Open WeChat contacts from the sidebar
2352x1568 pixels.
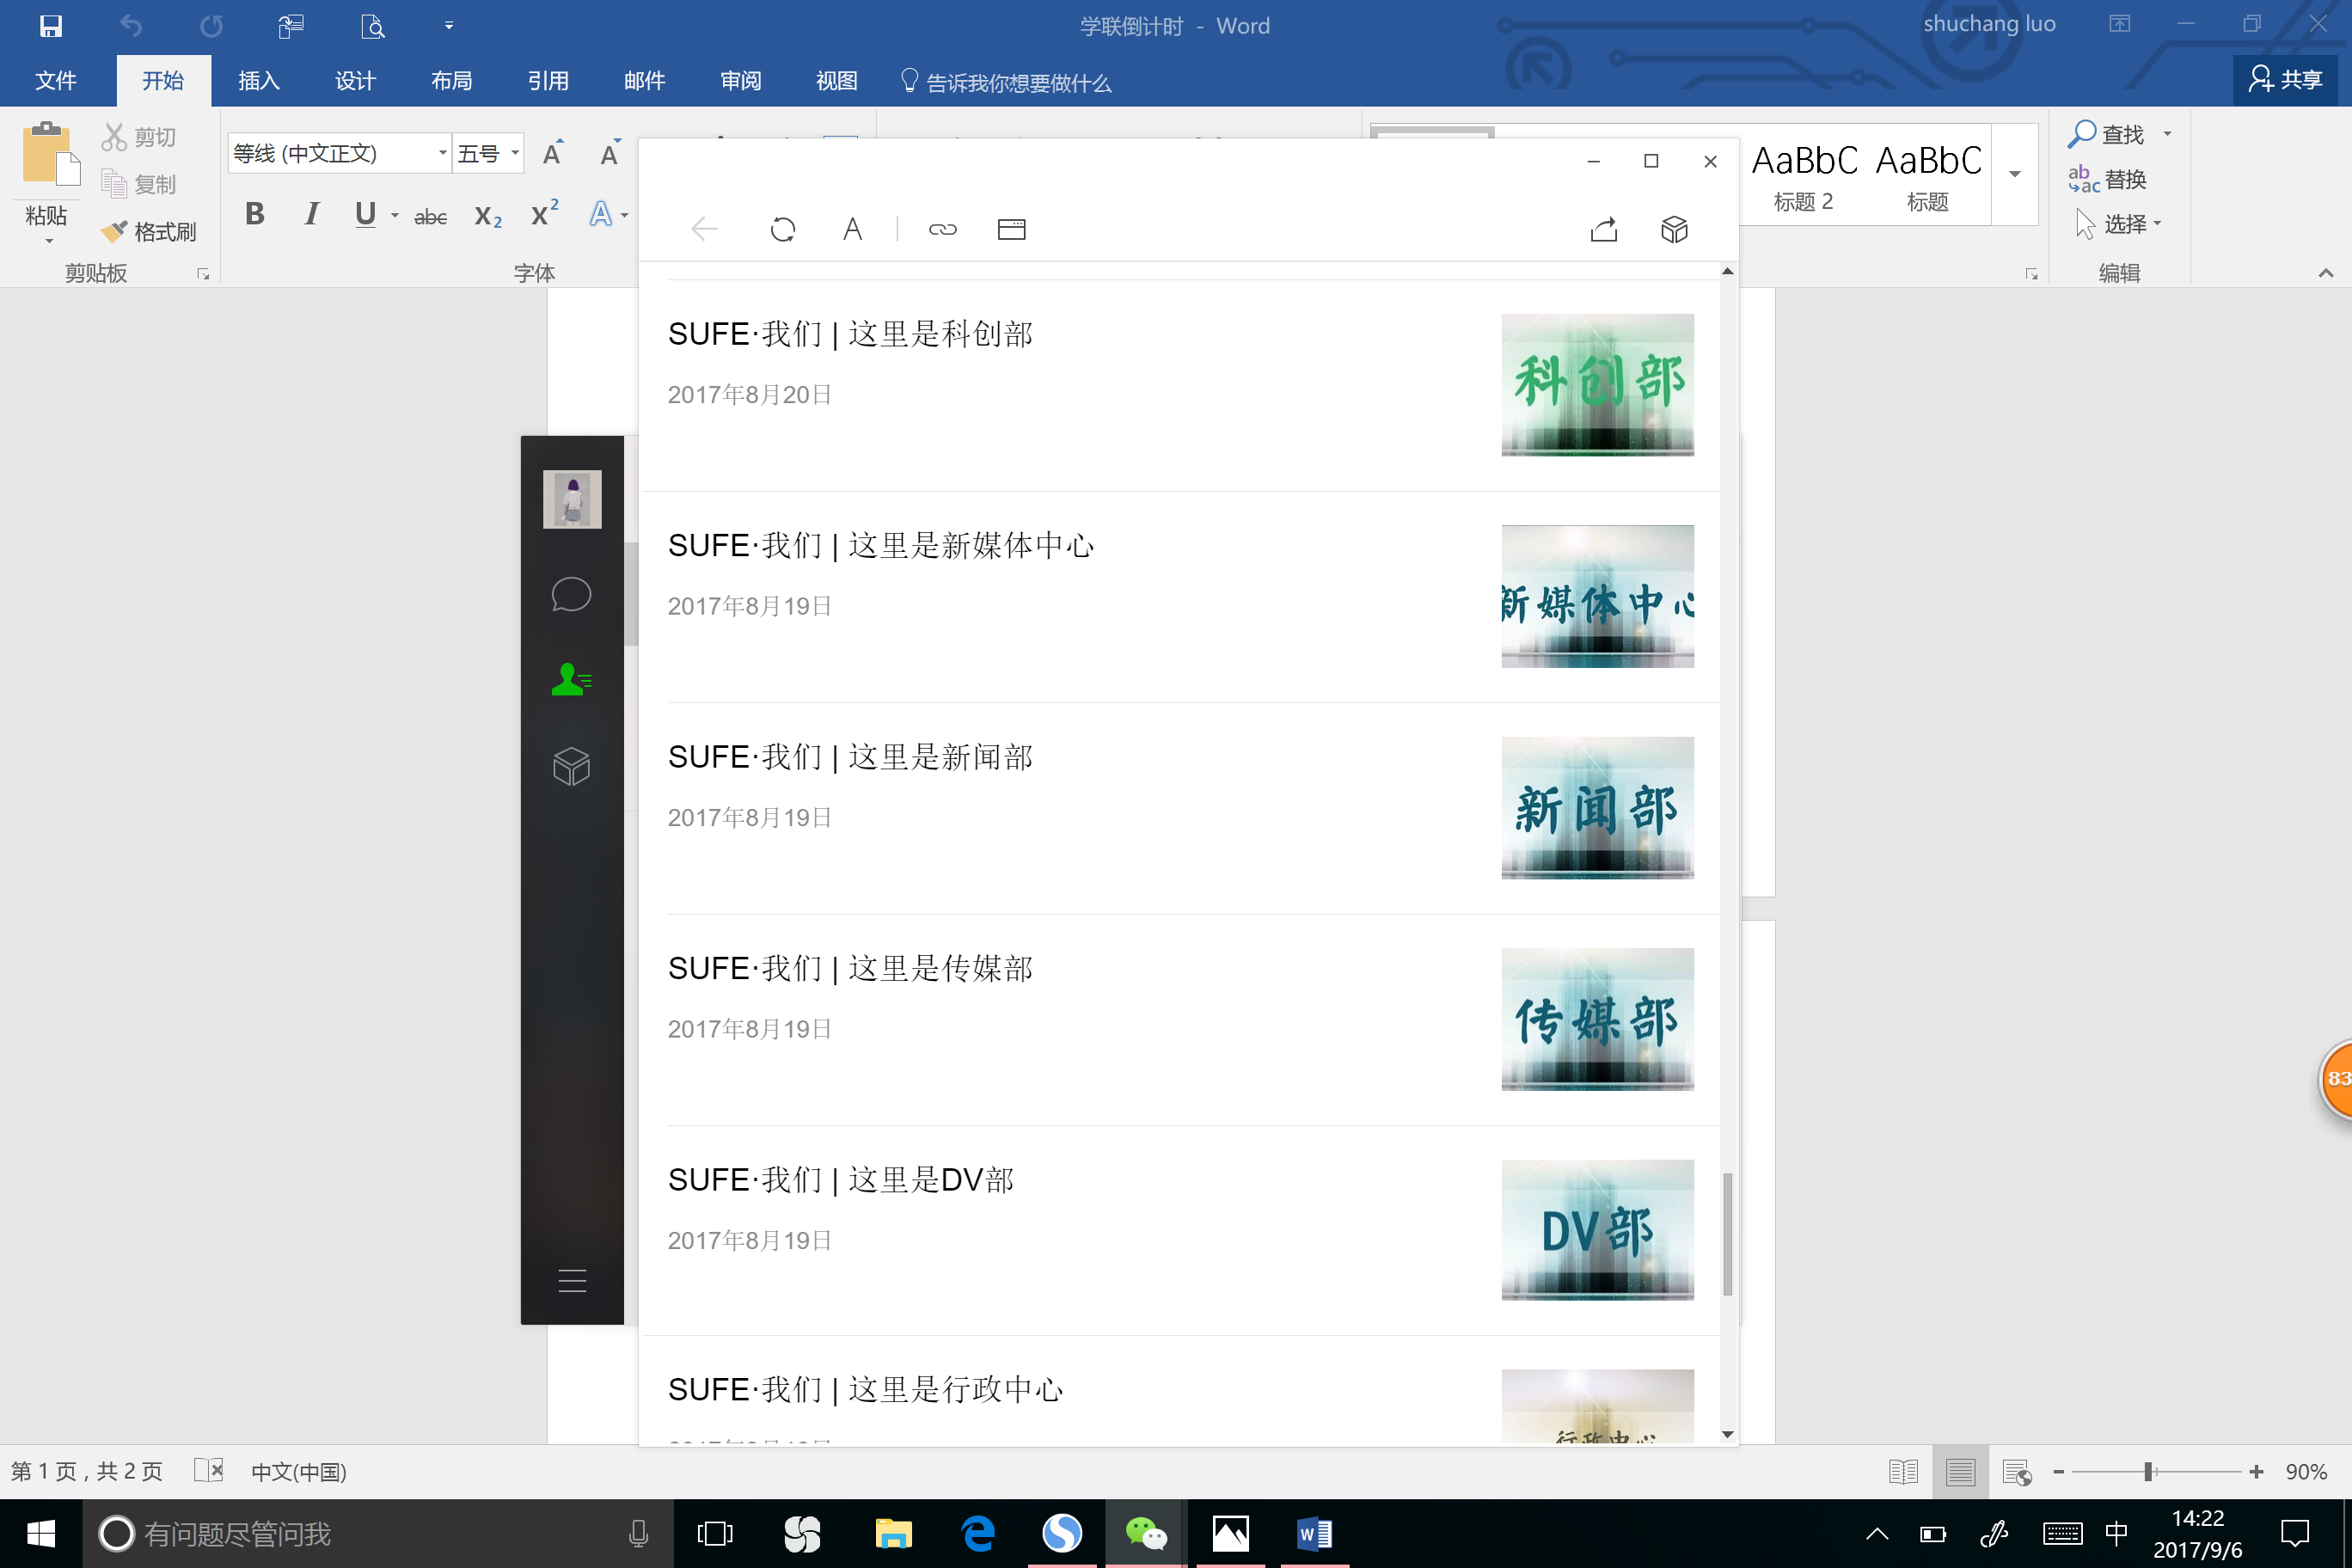click(571, 680)
